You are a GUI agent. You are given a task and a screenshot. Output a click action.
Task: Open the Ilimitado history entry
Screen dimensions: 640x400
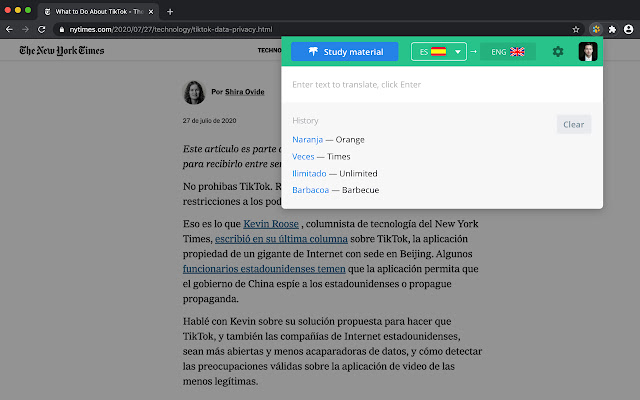tap(309, 173)
